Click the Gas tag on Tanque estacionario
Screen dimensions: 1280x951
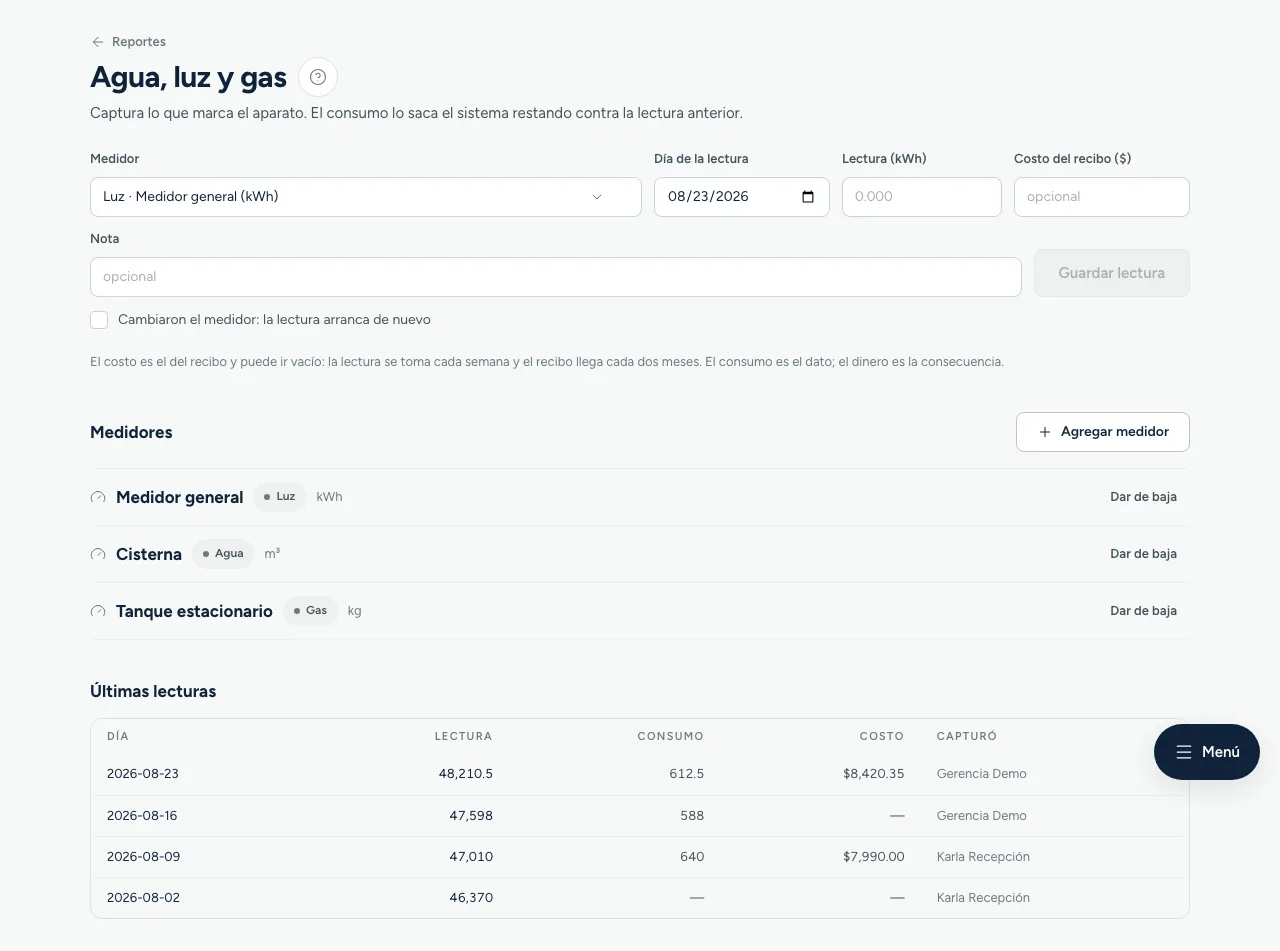click(310, 611)
